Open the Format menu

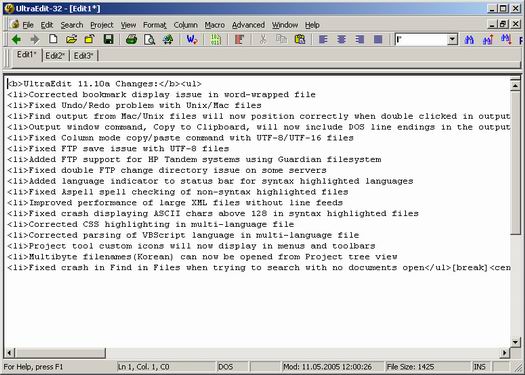(155, 25)
